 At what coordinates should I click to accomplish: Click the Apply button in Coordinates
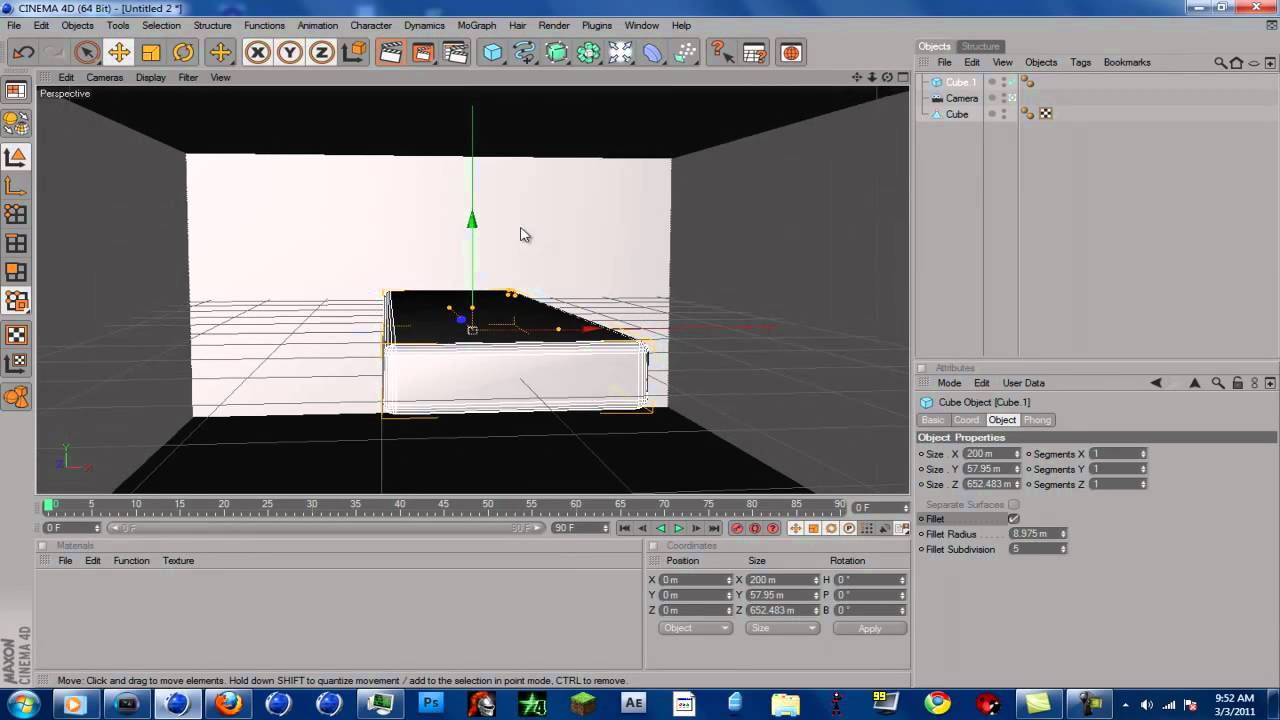click(870, 628)
